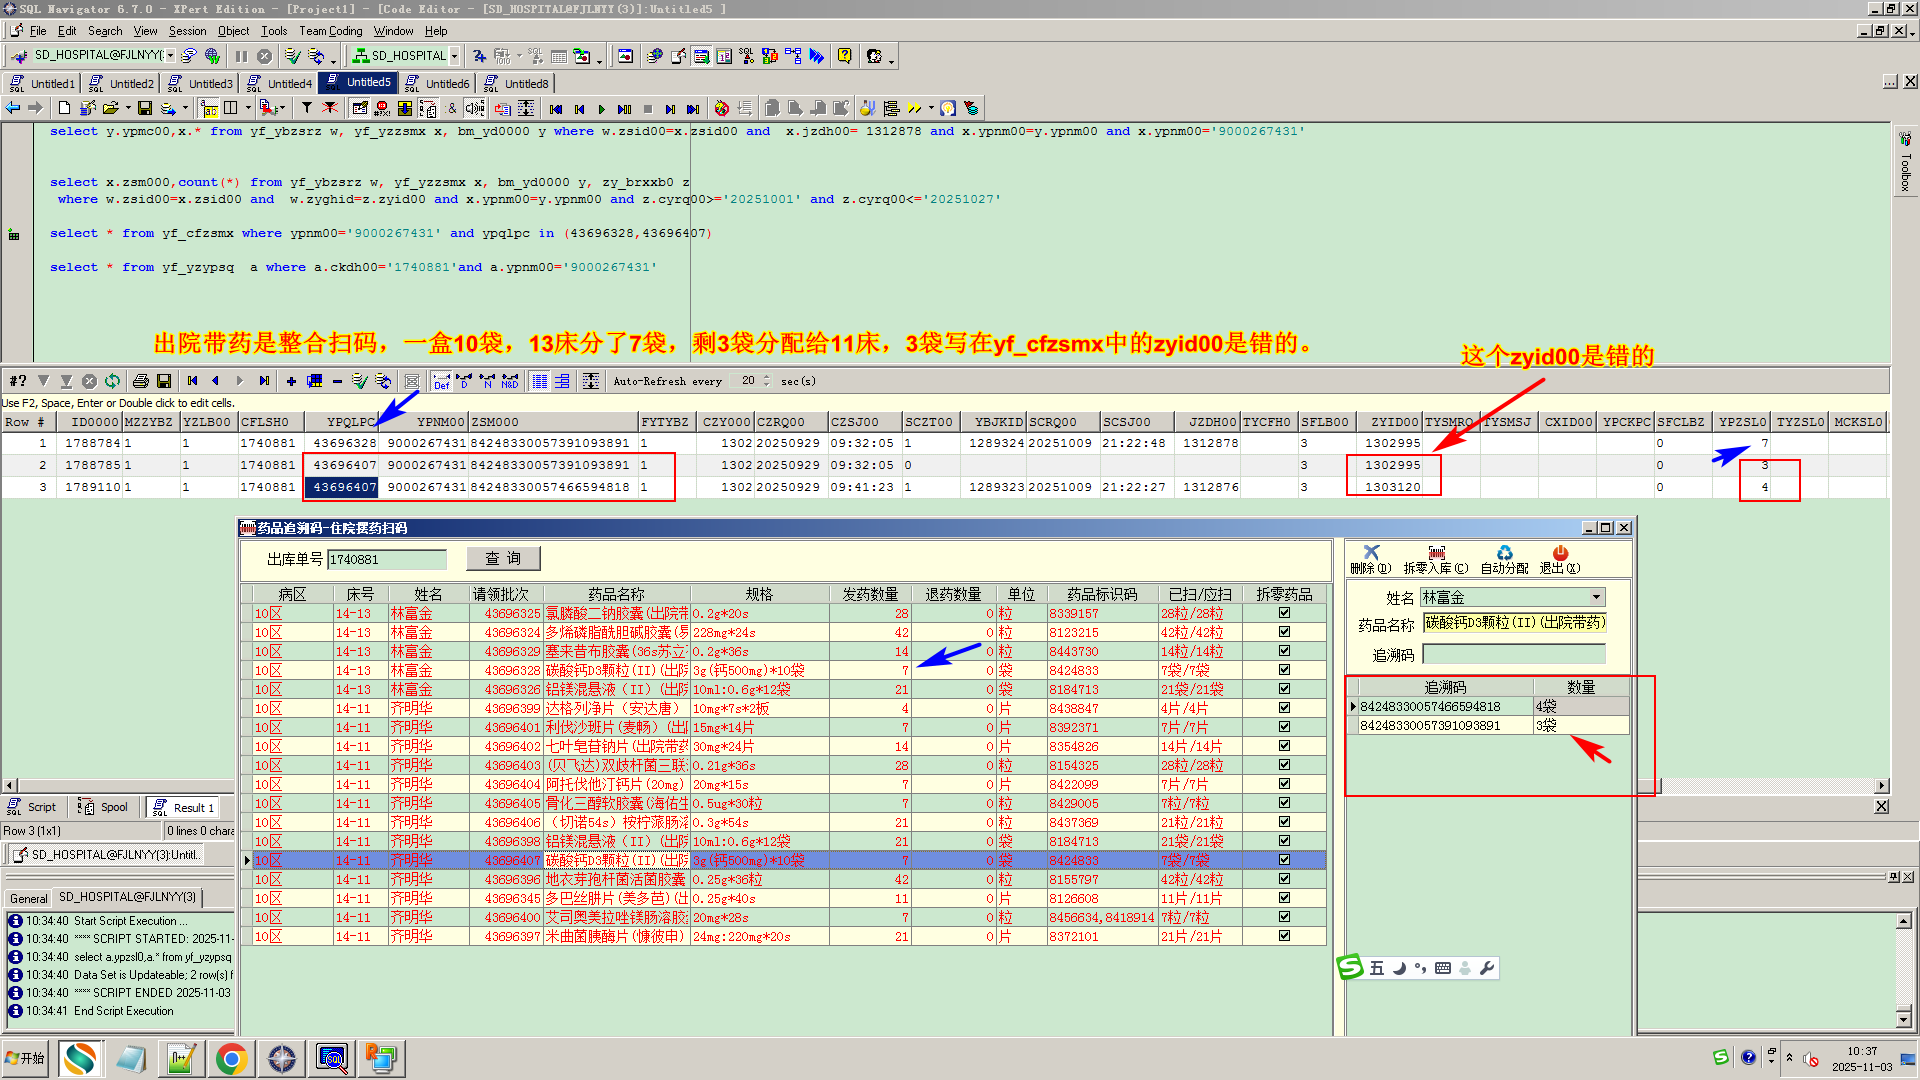Click the 追溯码 input field
The height and width of the screenshot is (1080, 1920).
1513,655
